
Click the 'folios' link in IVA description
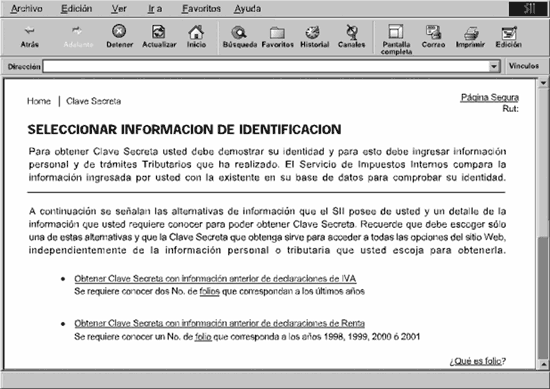[x=209, y=291]
